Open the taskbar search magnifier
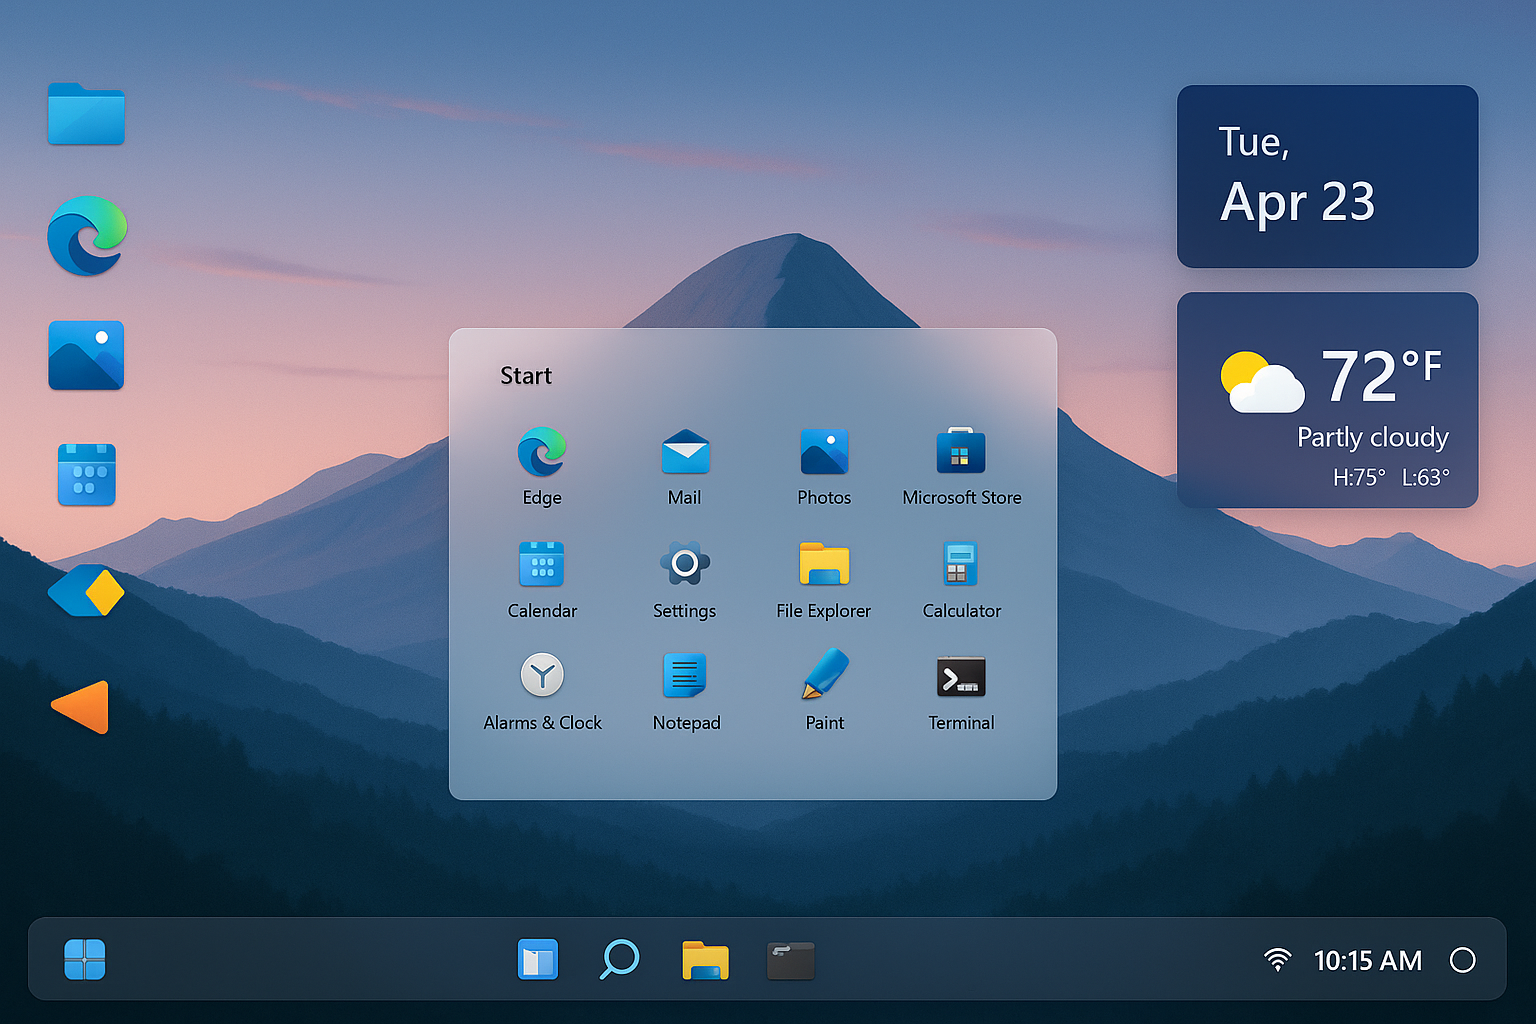The height and width of the screenshot is (1024, 1536). [x=619, y=960]
